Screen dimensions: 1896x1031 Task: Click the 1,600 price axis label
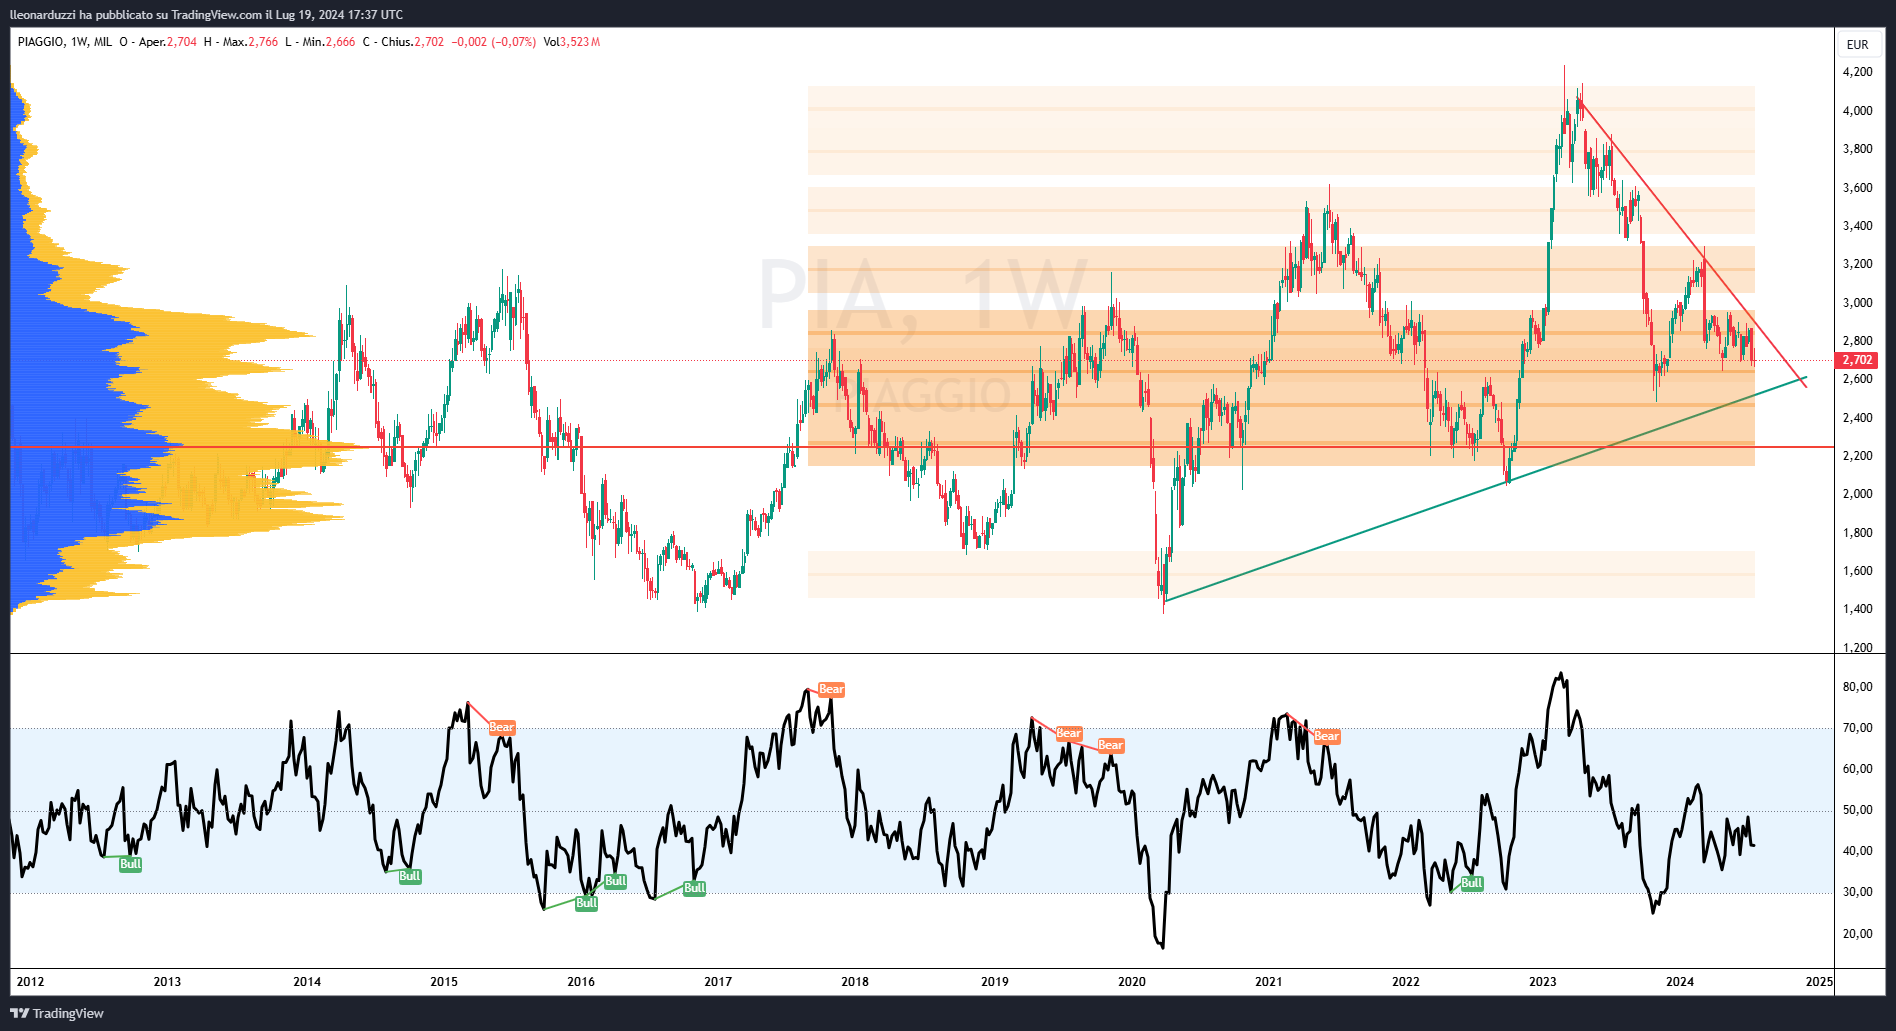pyautogui.click(x=1857, y=571)
